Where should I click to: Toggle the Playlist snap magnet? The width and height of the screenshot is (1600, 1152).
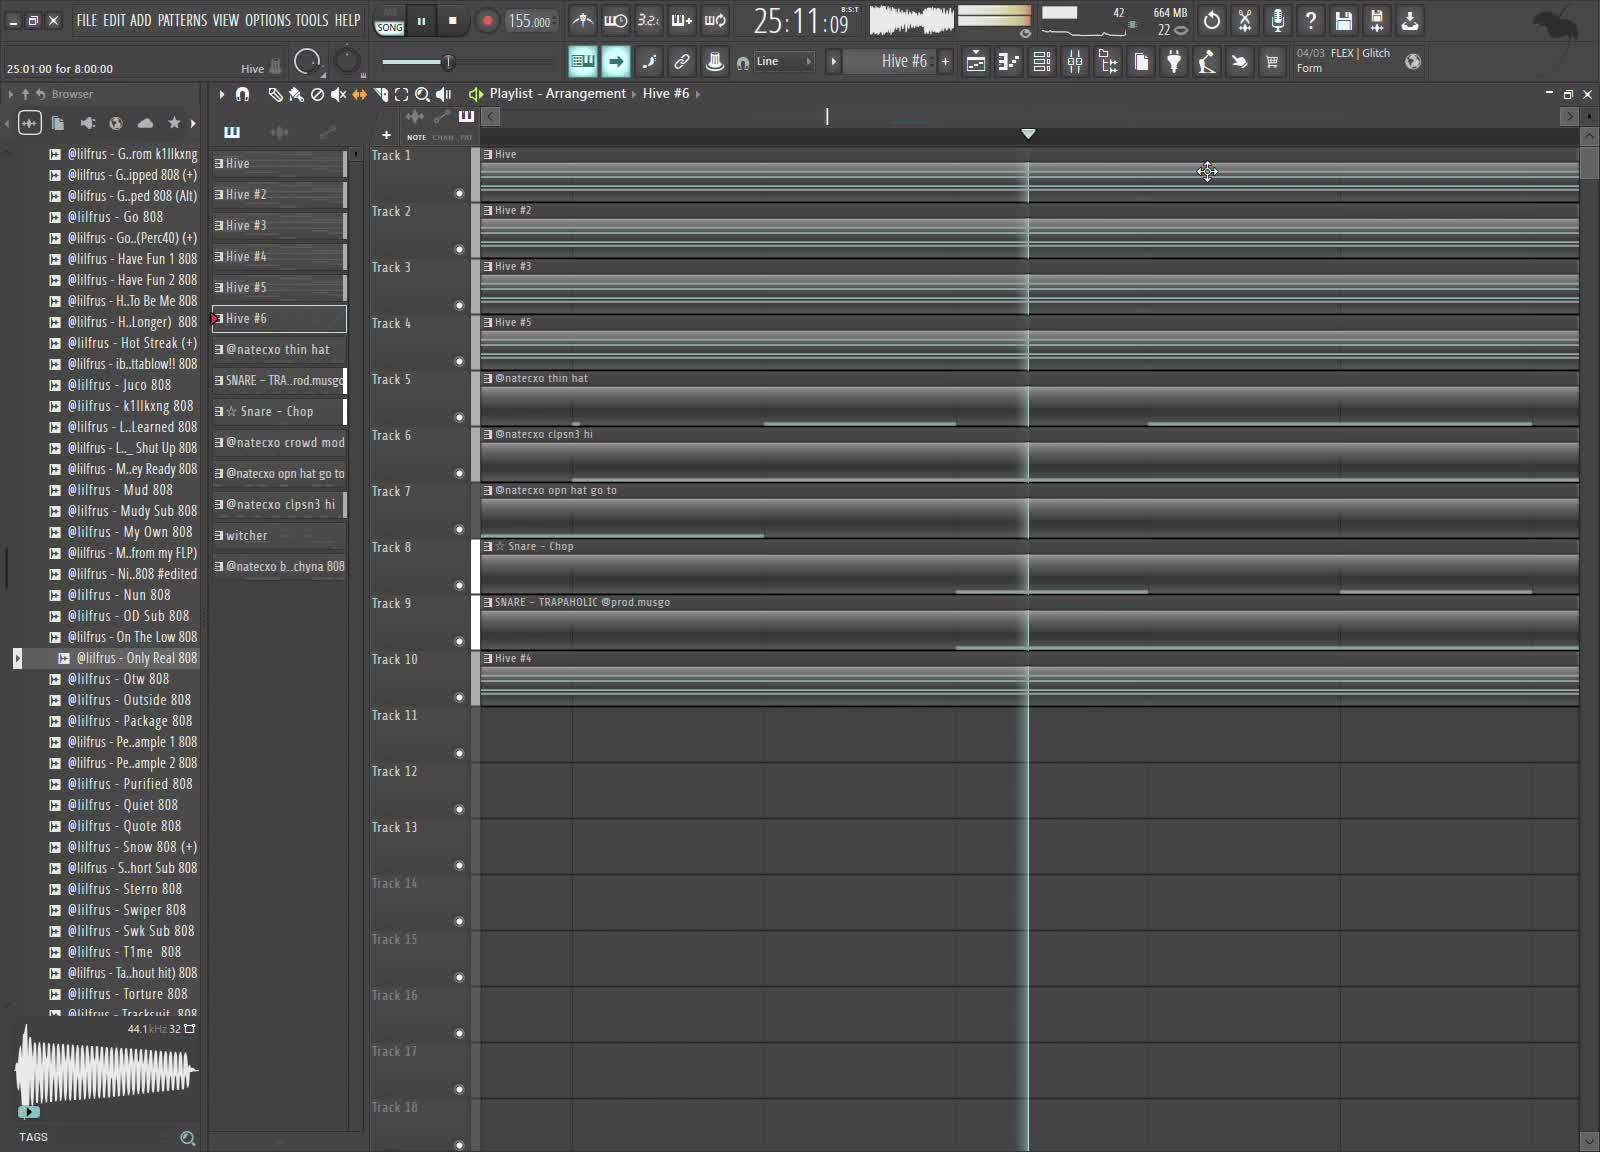click(x=242, y=94)
